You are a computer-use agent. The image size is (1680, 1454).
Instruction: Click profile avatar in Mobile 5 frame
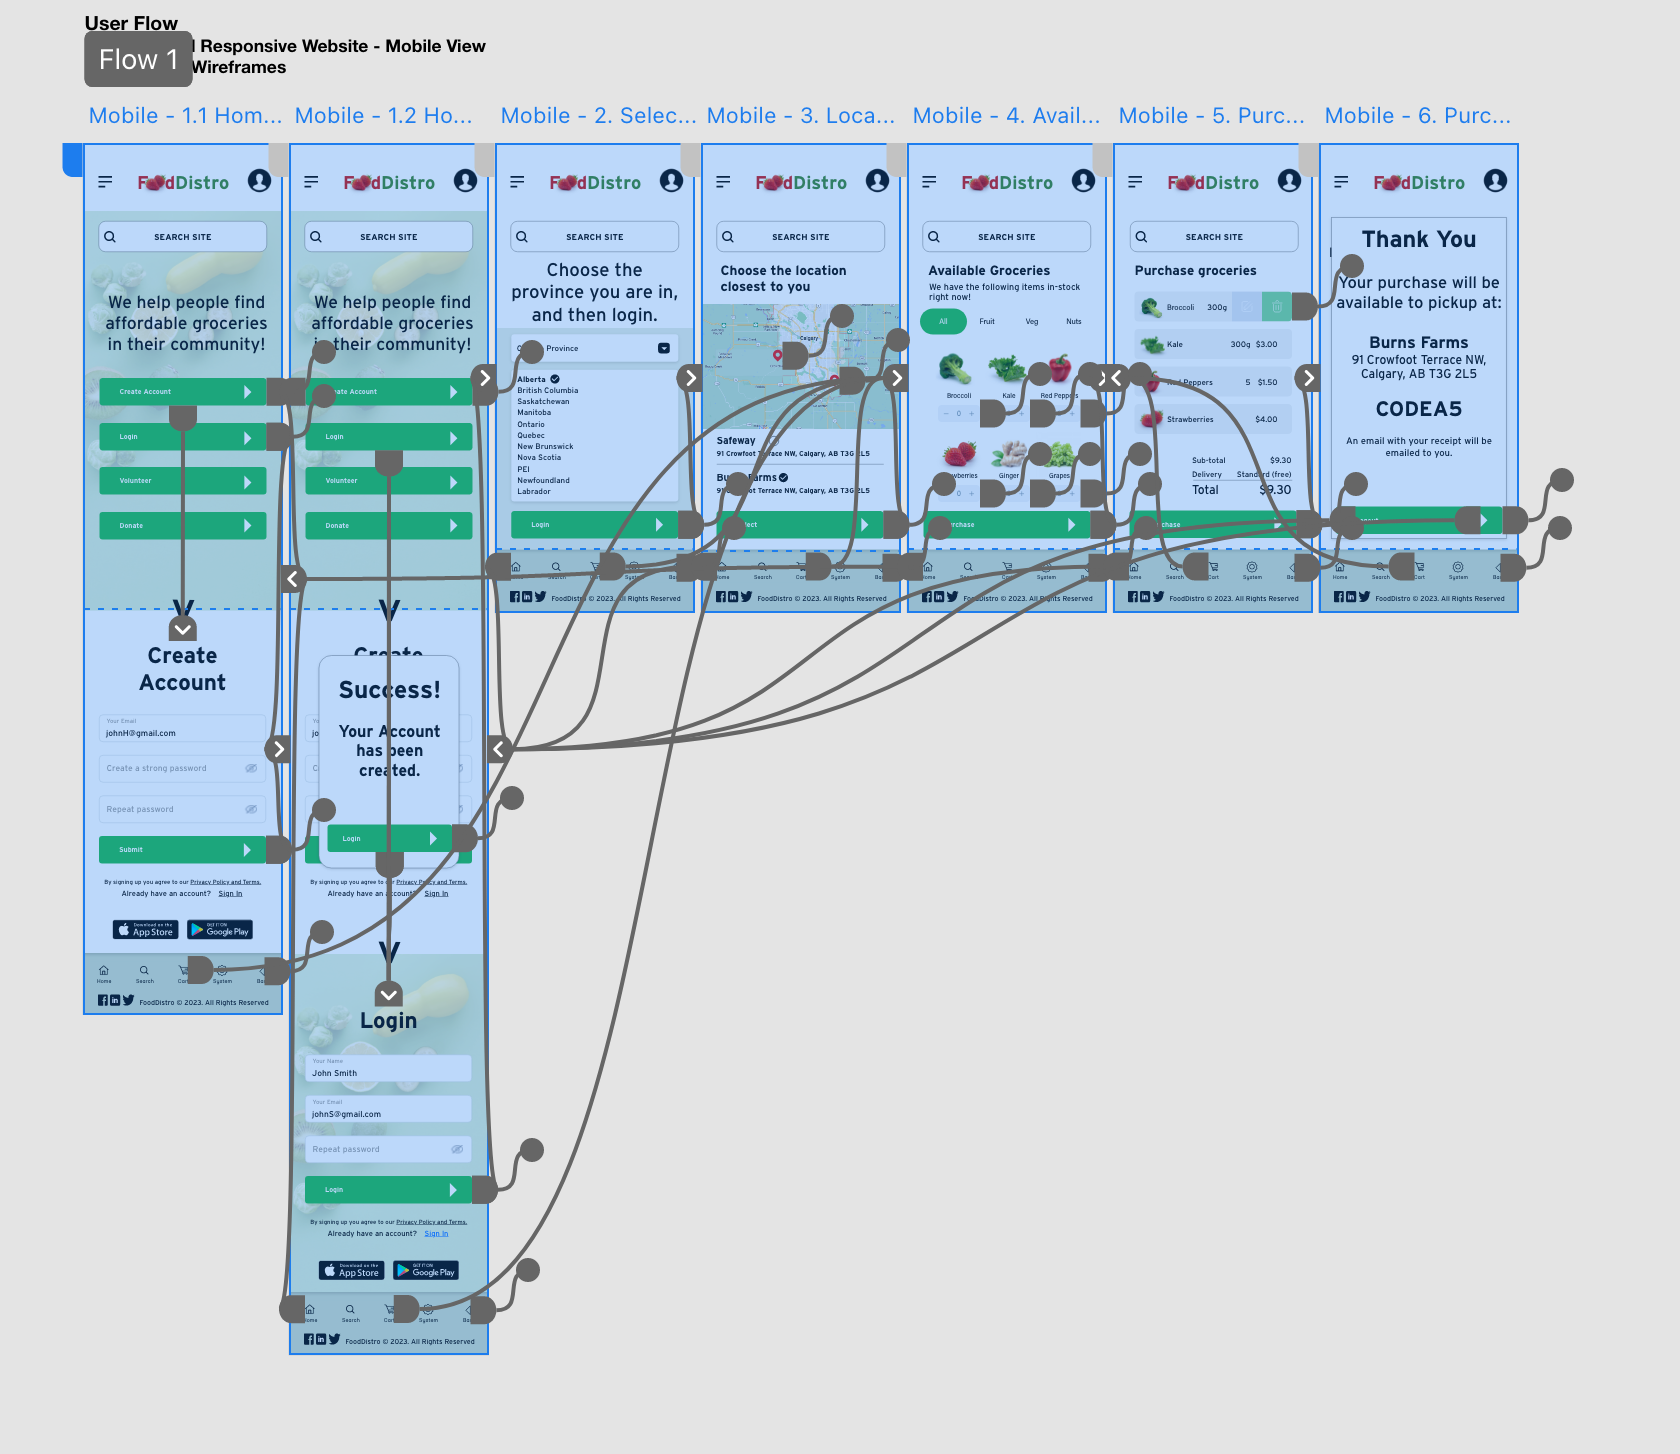point(1289,180)
